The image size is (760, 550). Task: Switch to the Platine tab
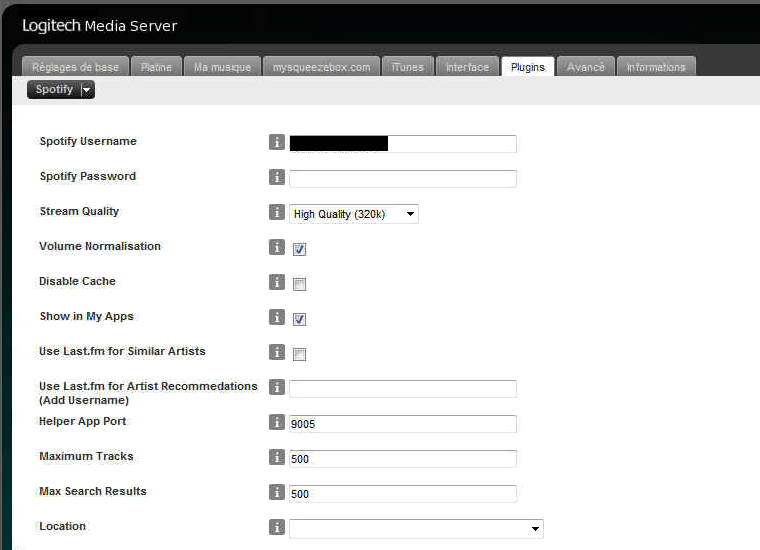click(156, 67)
